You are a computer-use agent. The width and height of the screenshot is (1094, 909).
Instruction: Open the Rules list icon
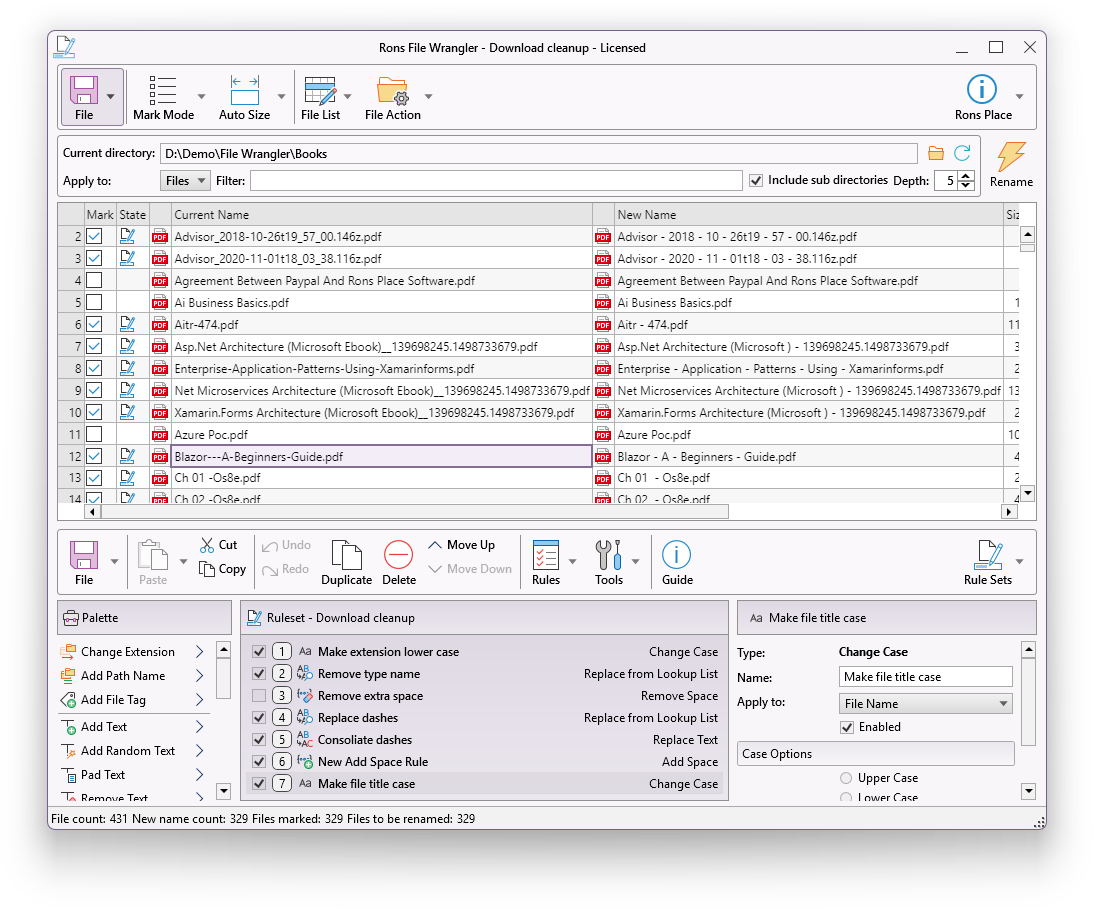[546, 555]
